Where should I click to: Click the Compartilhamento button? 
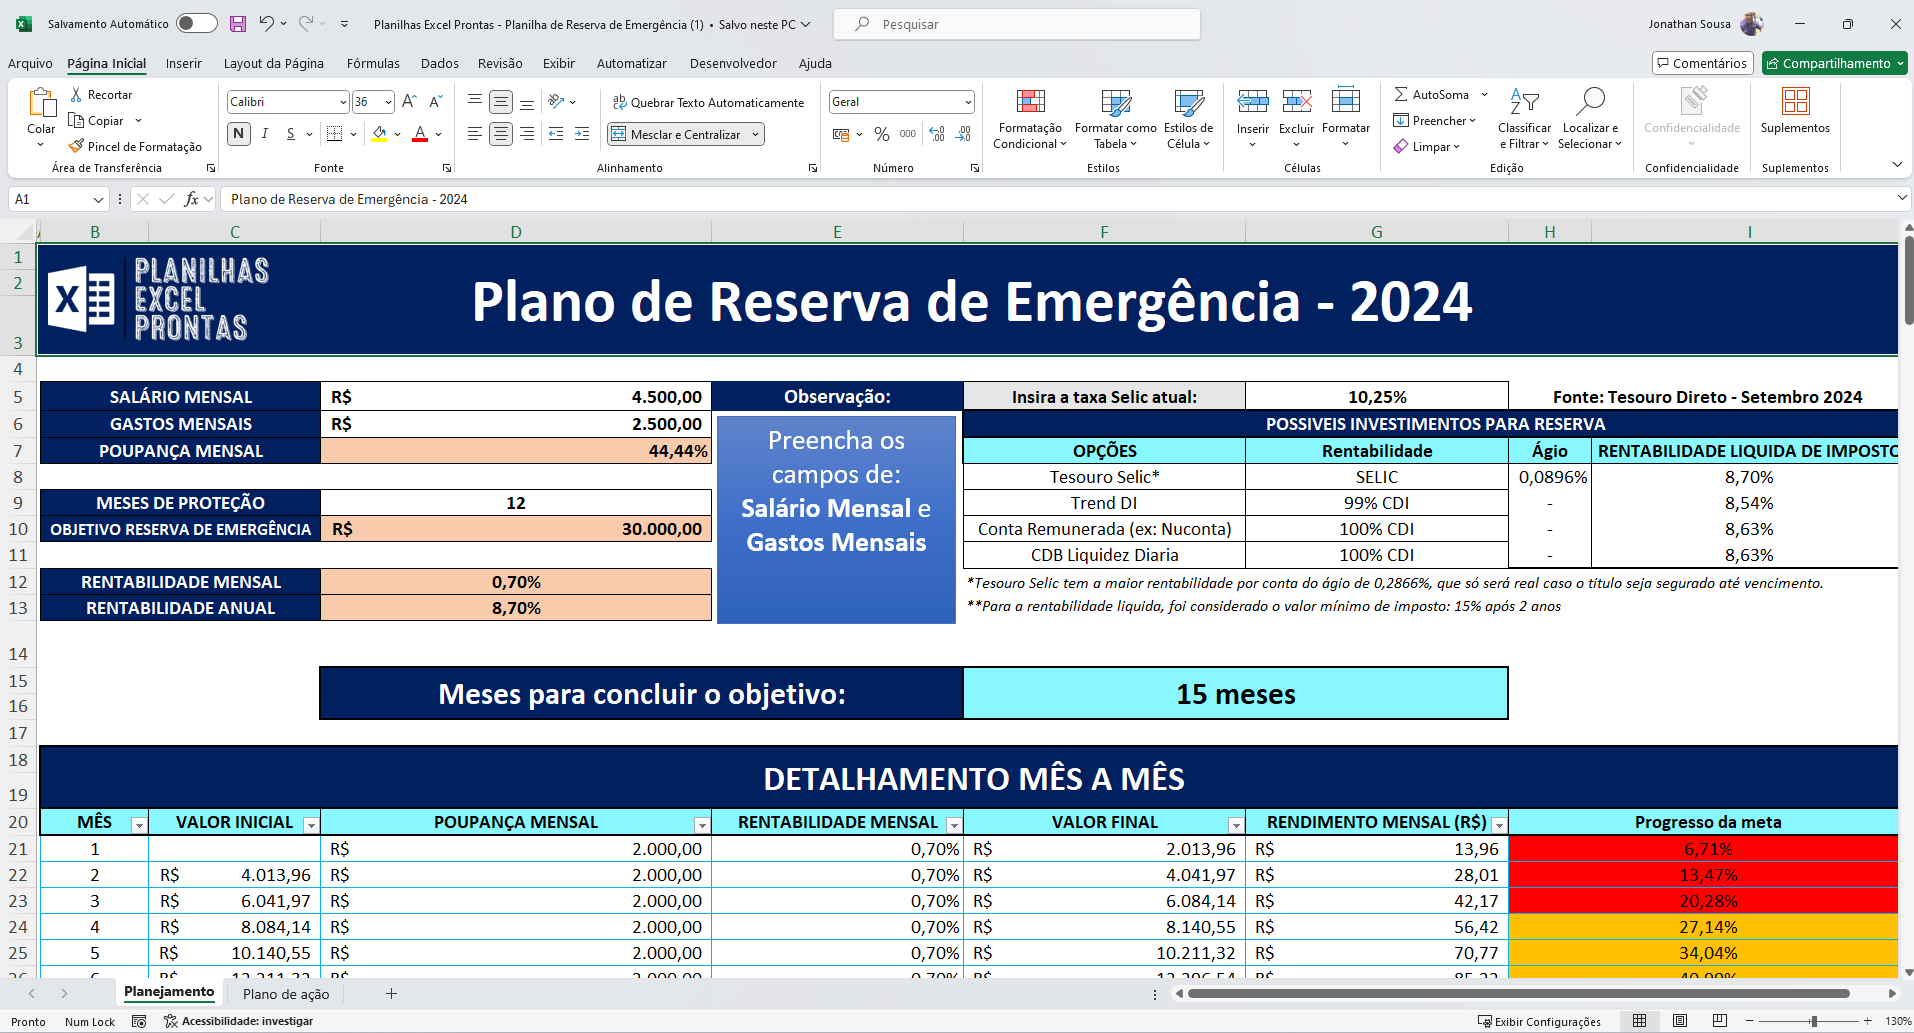[1834, 62]
